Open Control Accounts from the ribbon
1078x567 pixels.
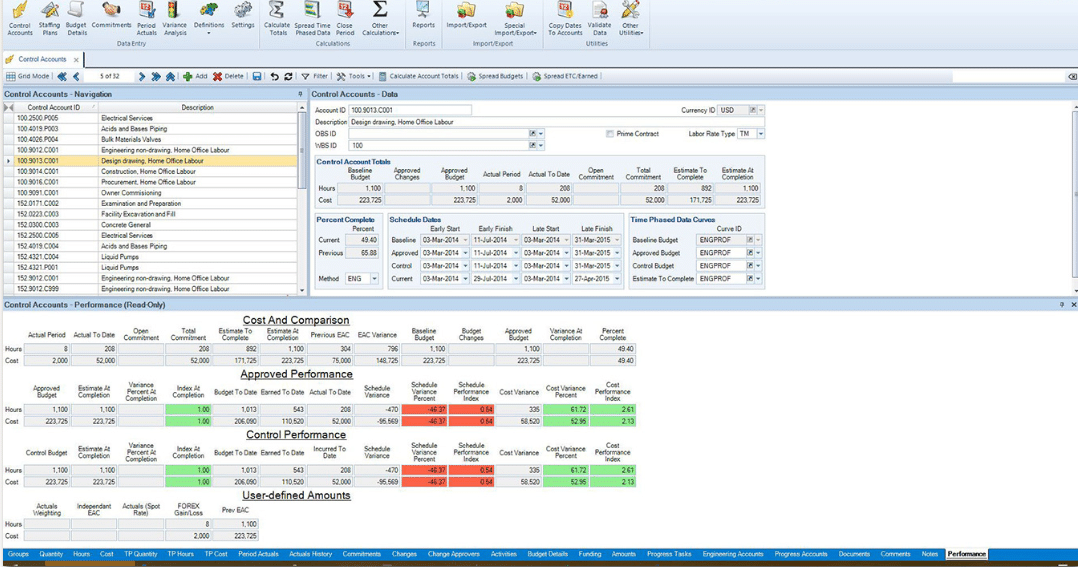(20, 19)
